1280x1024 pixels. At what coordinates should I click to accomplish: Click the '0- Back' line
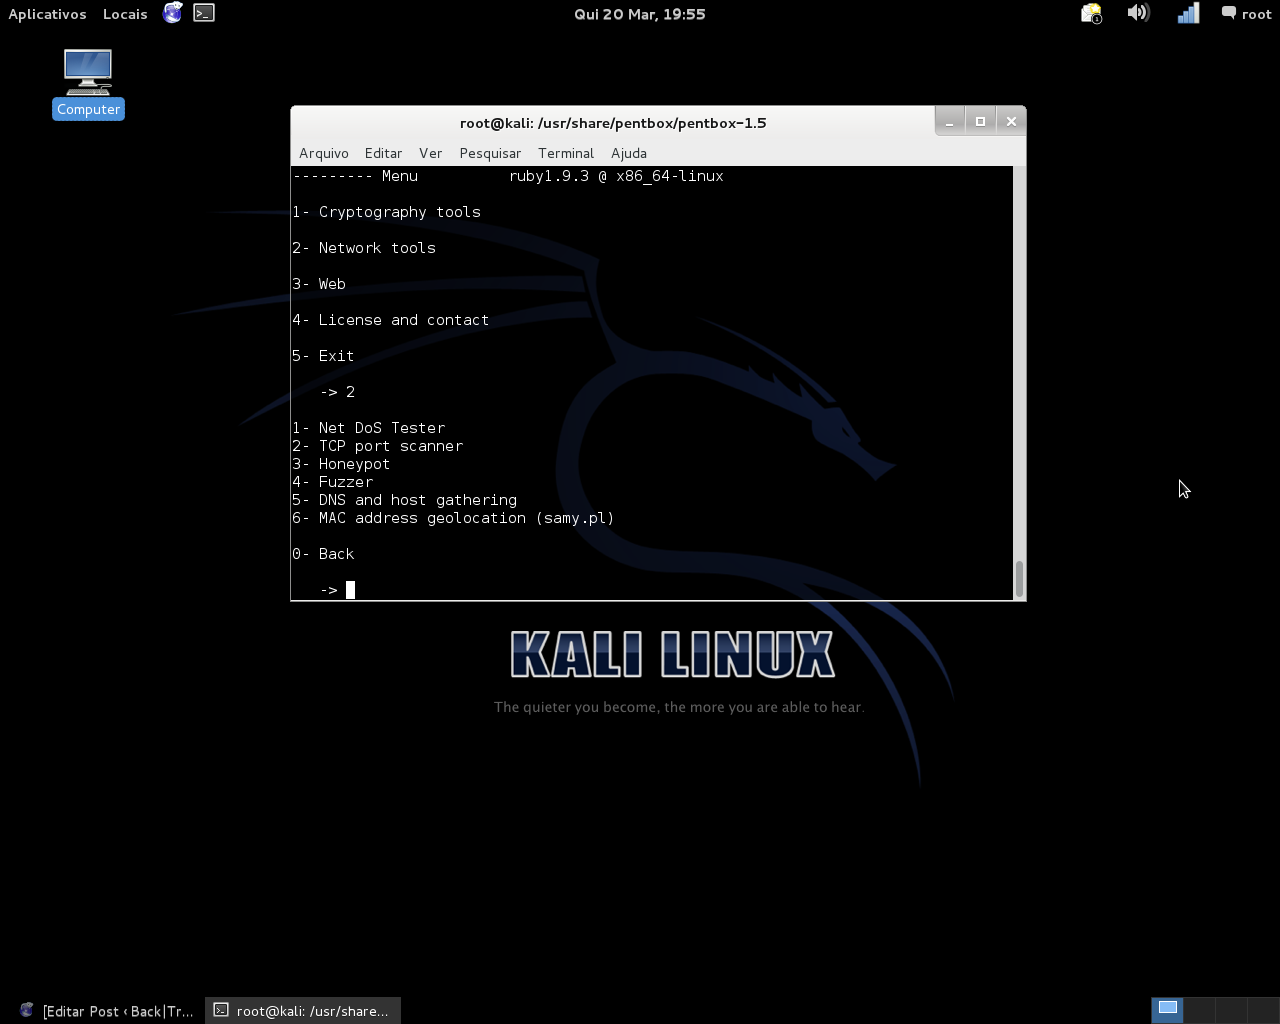click(323, 554)
